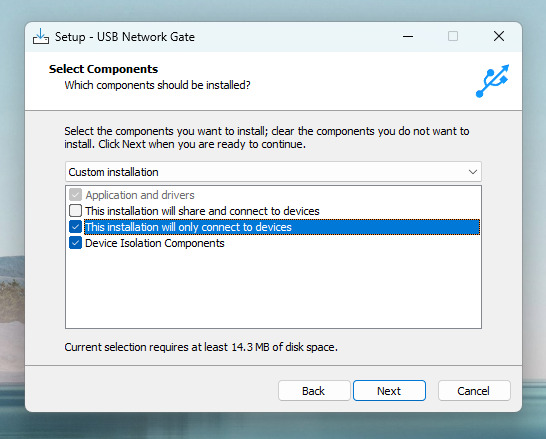Screen dimensions: 546x439
Task: Select 'This installation will only connect to devices' row
Action: tap(282, 227)
